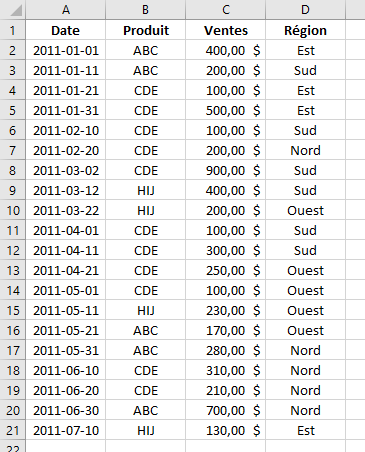The height and width of the screenshot is (452, 365).
Task: Select row 21 header
Action: click(13, 430)
